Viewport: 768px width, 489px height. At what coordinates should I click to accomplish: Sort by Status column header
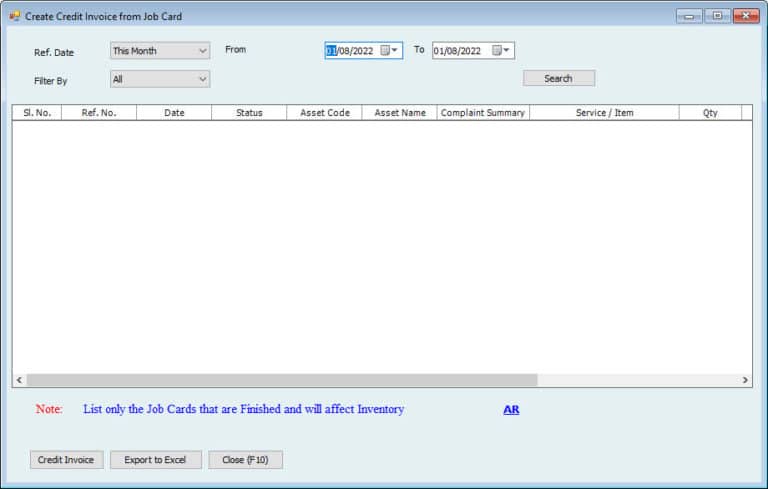pos(249,113)
